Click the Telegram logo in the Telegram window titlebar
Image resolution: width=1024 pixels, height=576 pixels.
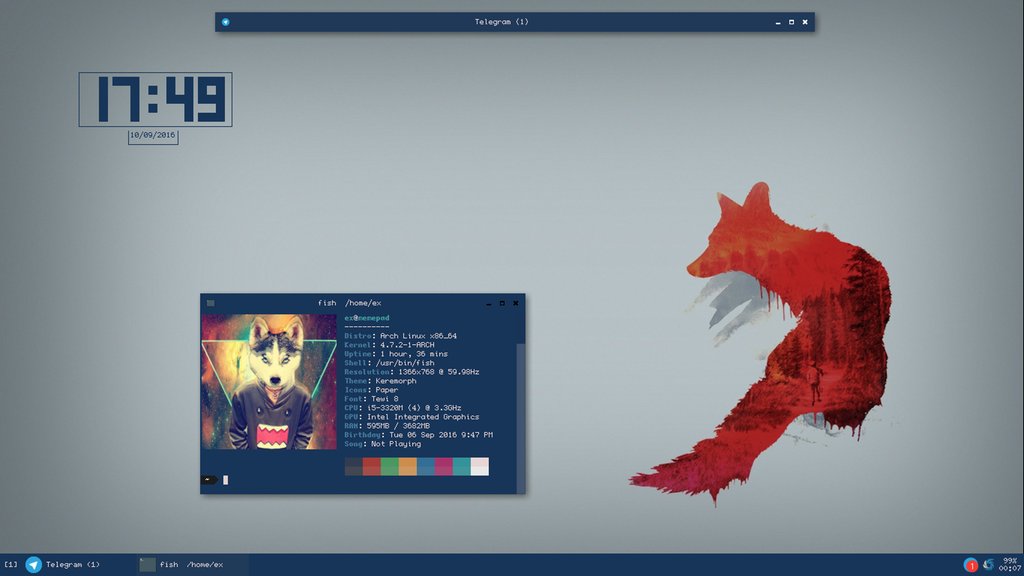tap(225, 22)
